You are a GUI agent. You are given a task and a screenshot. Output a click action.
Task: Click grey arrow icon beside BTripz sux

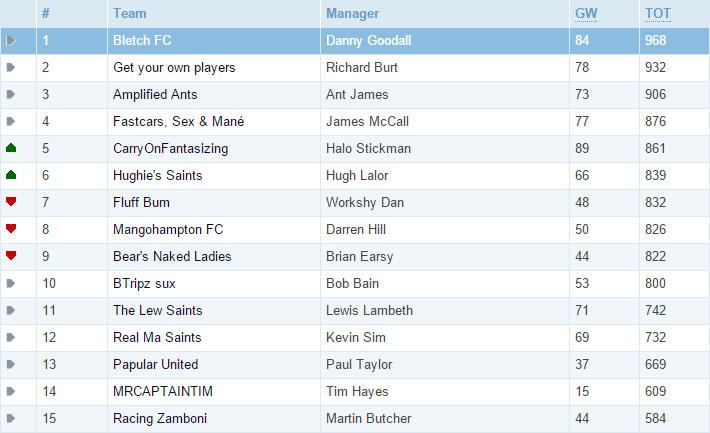[x=11, y=283]
